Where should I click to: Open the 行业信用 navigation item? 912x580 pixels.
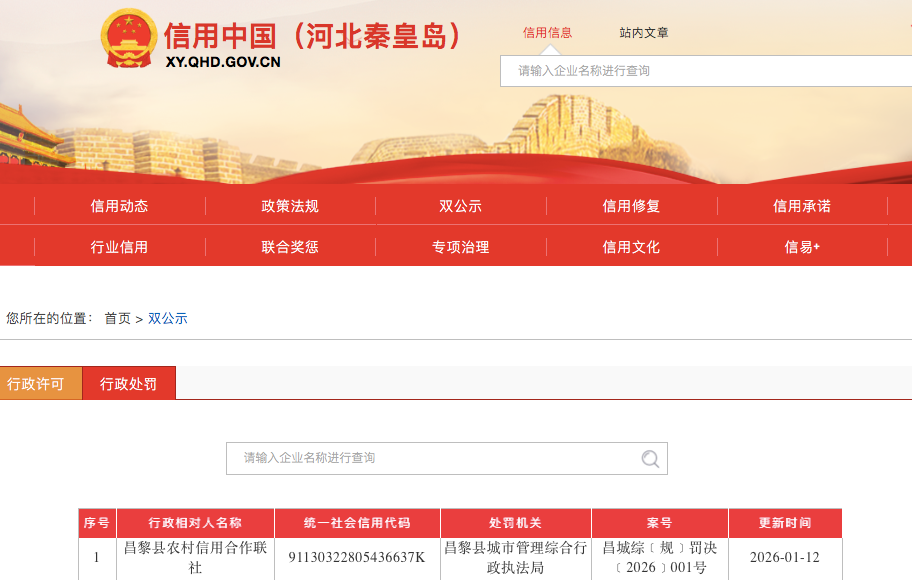coord(119,247)
